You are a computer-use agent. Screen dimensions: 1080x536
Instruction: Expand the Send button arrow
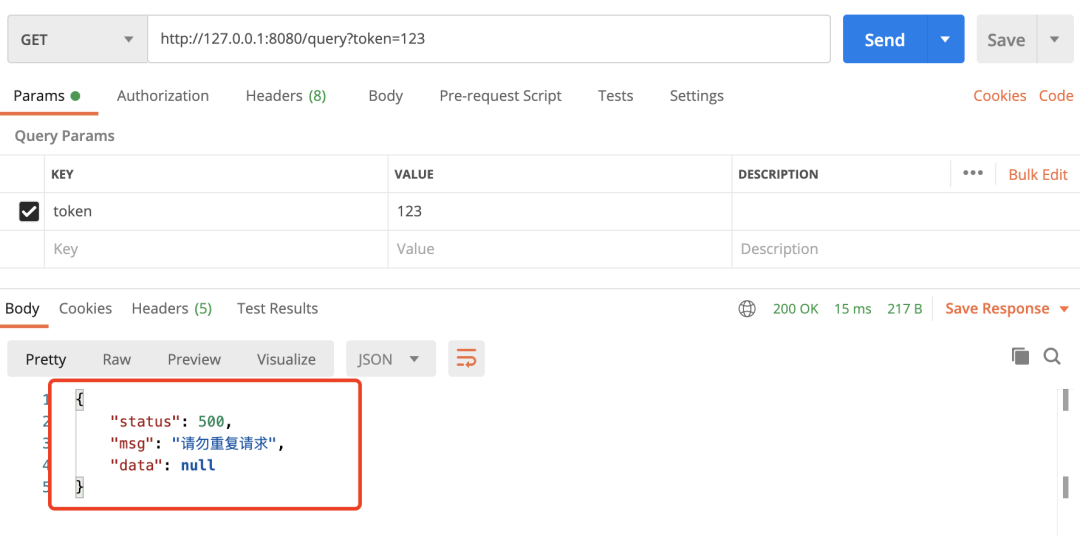coord(946,39)
